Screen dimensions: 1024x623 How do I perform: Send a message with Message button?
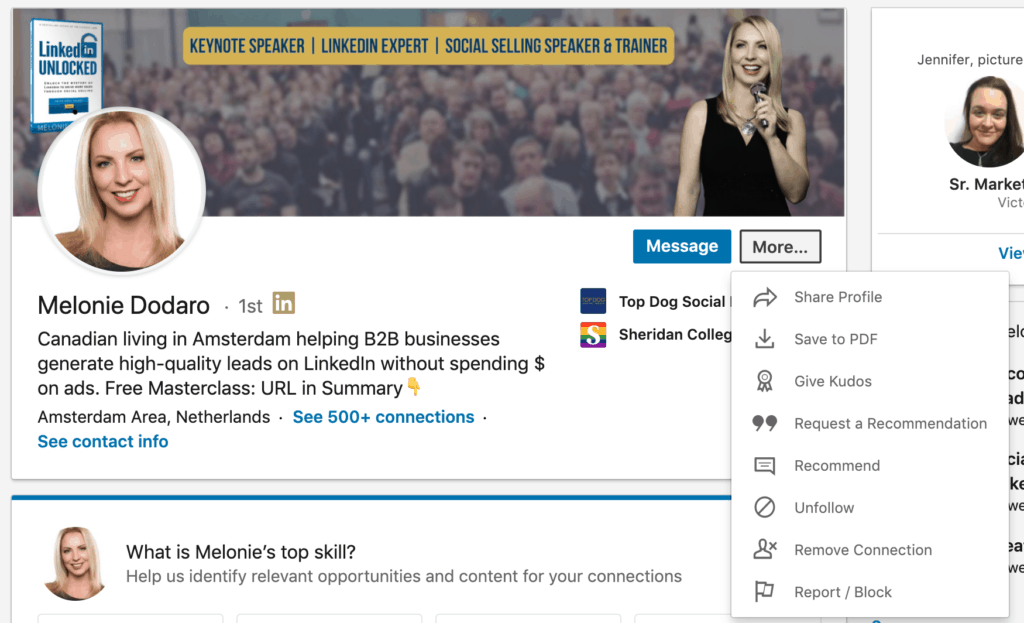point(682,247)
